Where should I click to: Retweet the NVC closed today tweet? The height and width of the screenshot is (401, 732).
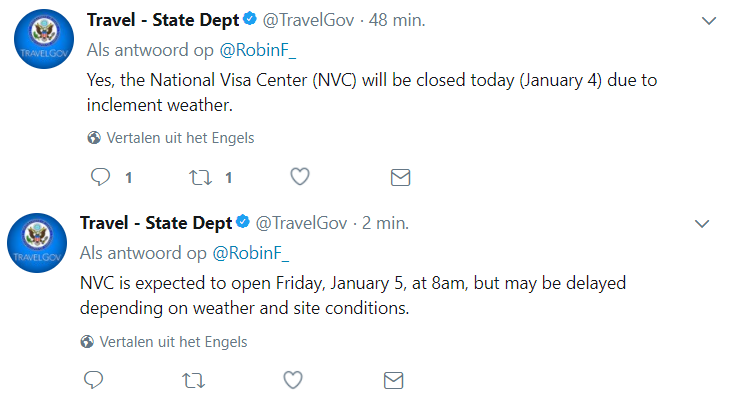pos(200,178)
